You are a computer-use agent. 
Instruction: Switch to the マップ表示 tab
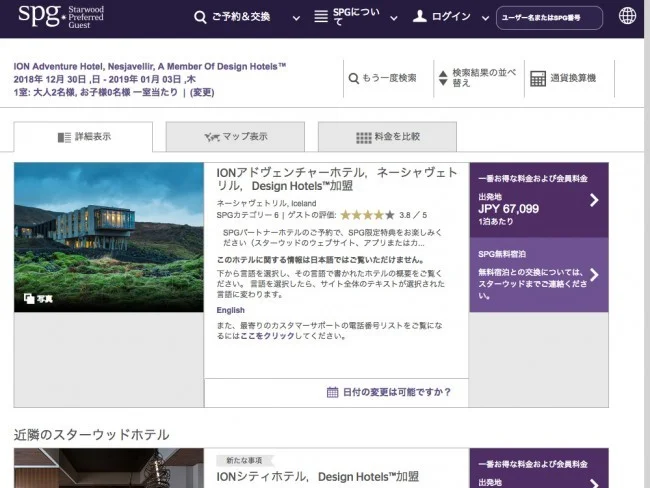click(x=235, y=137)
